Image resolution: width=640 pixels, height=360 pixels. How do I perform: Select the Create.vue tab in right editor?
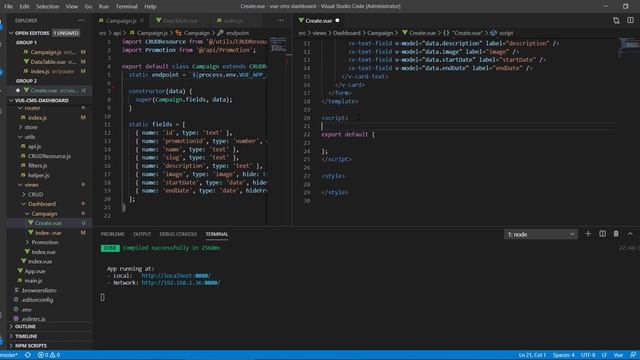point(318,20)
